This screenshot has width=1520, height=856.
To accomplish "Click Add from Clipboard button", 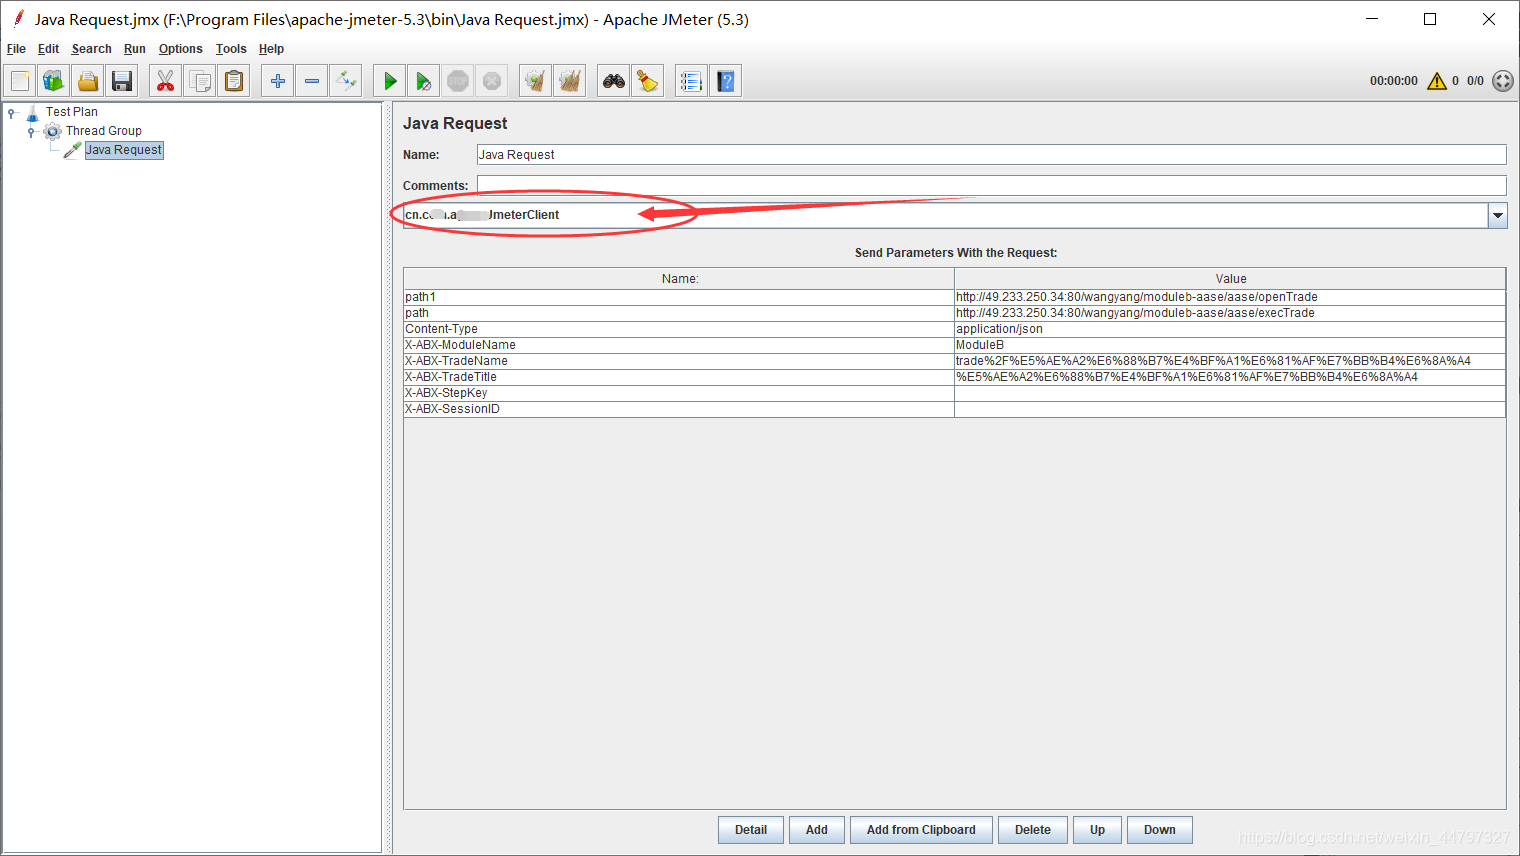I will pos(921,830).
